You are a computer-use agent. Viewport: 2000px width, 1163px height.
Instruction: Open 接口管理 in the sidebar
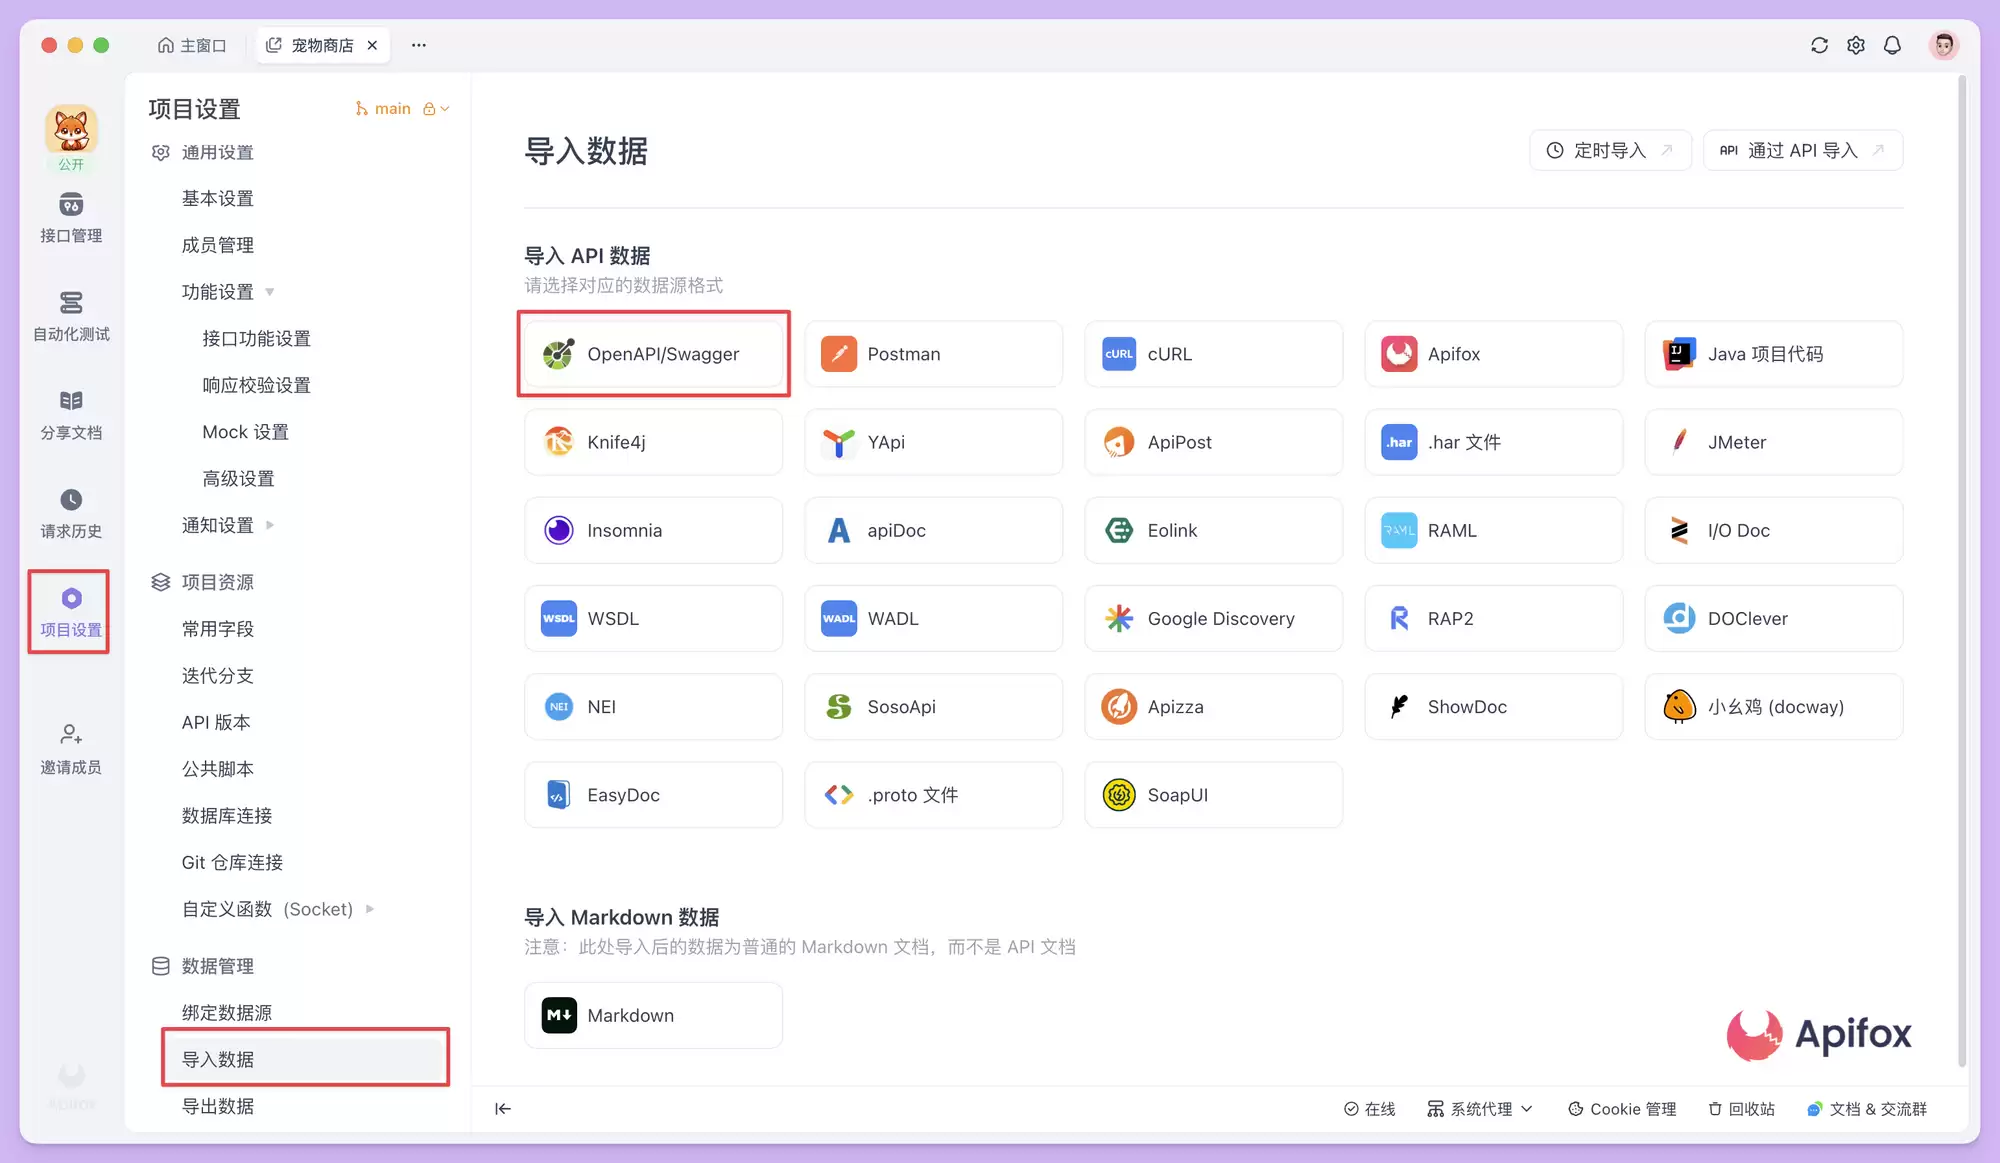coord(71,218)
